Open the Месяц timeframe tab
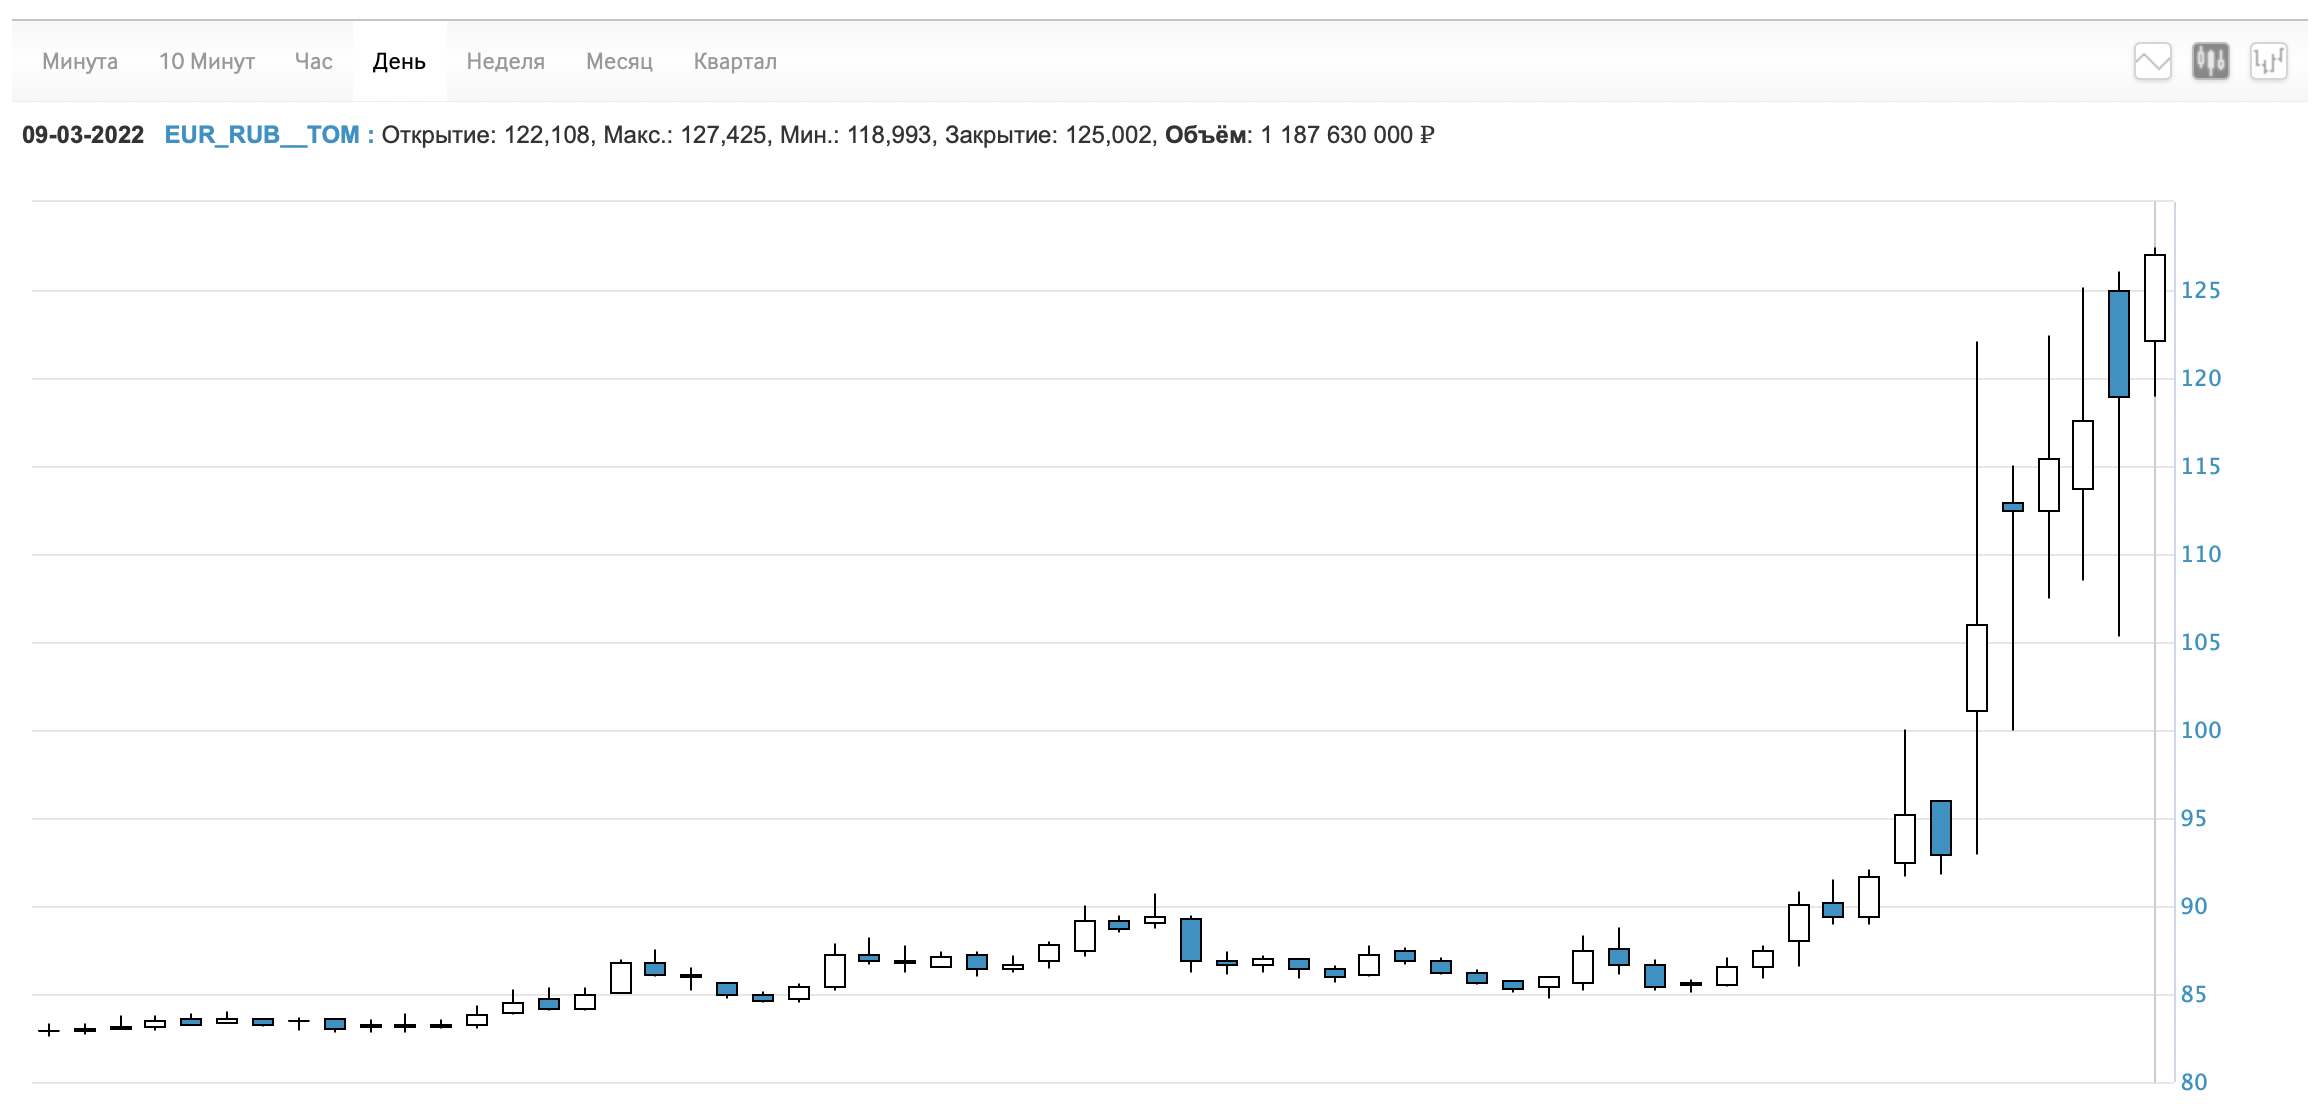This screenshot has width=2322, height=1104. [x=619, y=61]
